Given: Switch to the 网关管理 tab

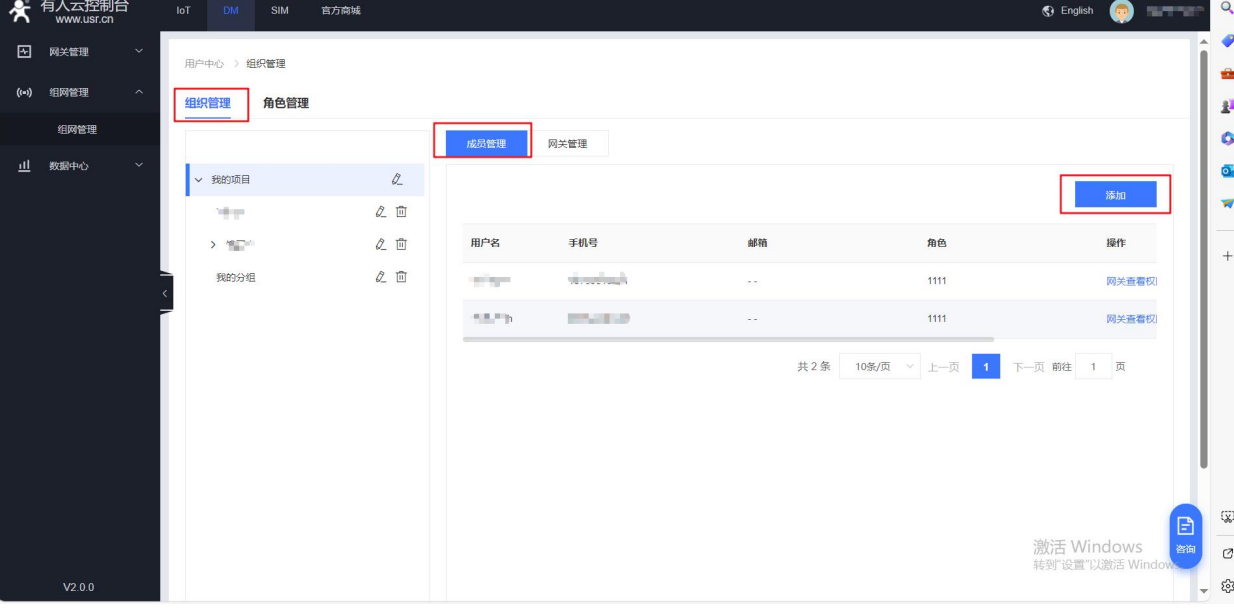Looking at the screenshot, I should click(x=567, y=144).
